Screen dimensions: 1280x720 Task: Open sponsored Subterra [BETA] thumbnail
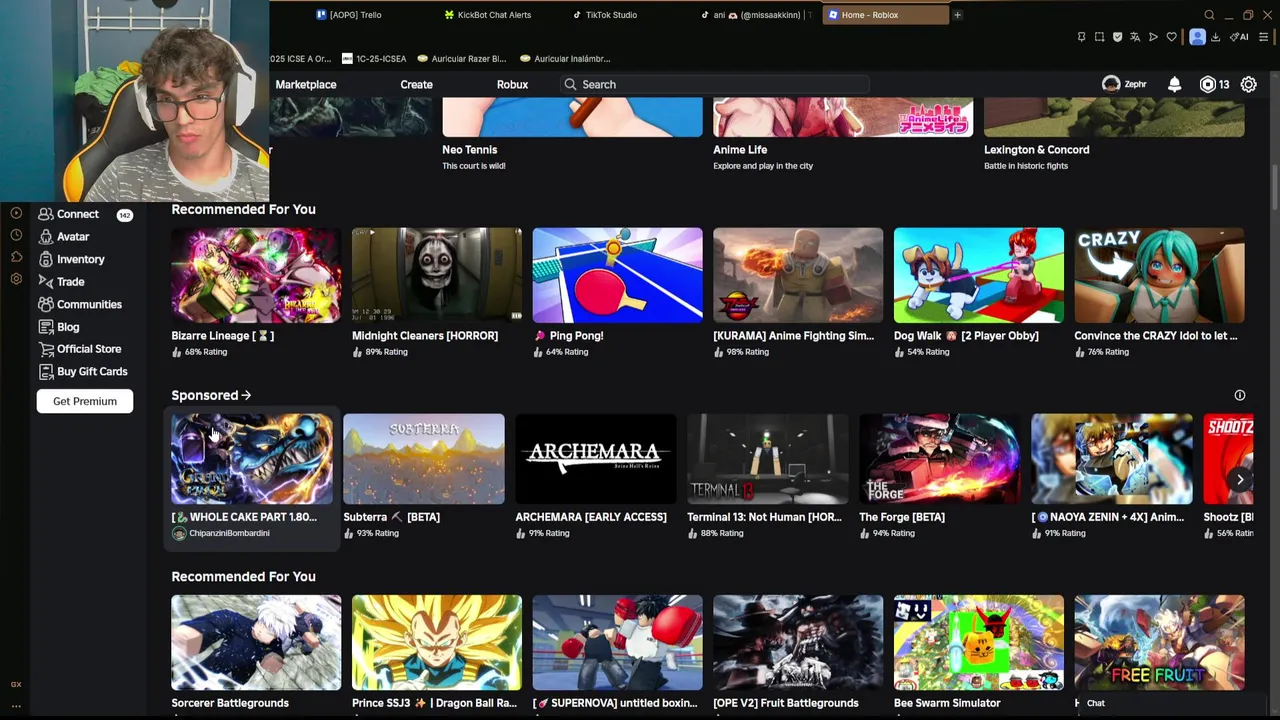[424, 459]
